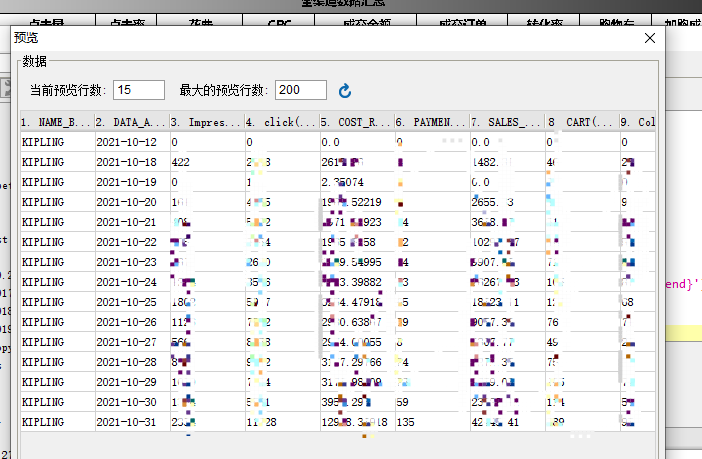
Task: Select sales value 0.0 in 2021-10-12 row
Action: click(508, 142)
